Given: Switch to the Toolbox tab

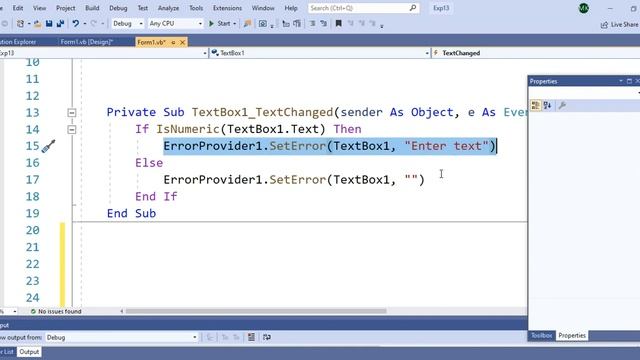Looking at the screenshot, I should coord(542,336).
